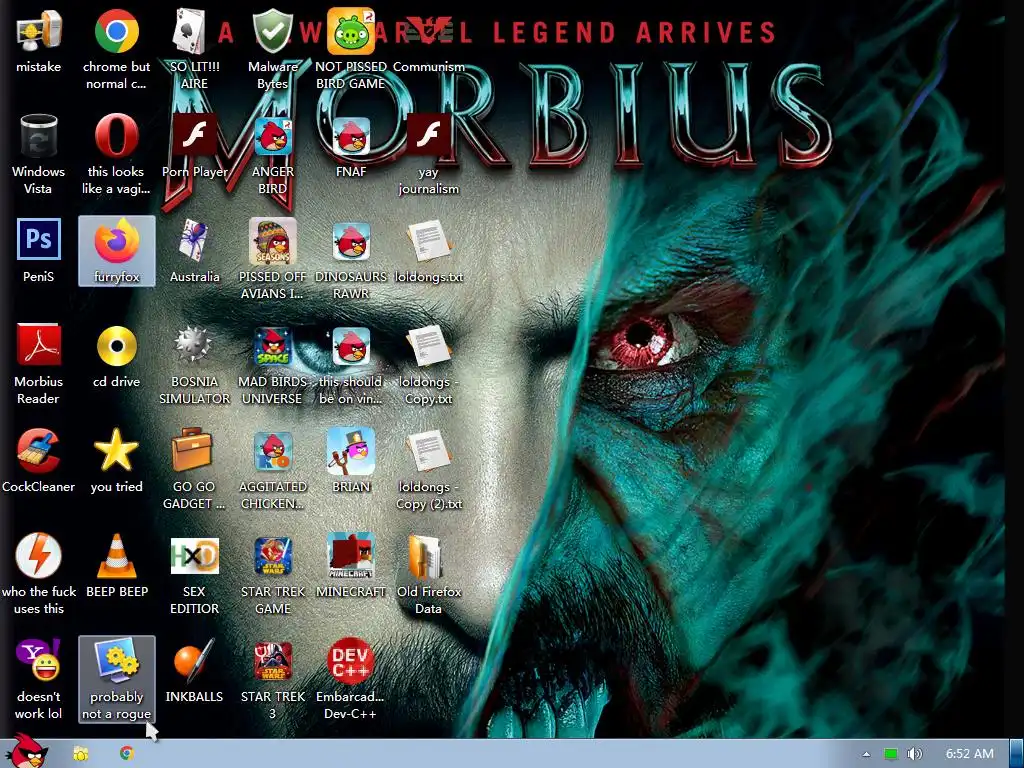
Task: Launch the HxD hex editor icon
Action: click(194, 555)
